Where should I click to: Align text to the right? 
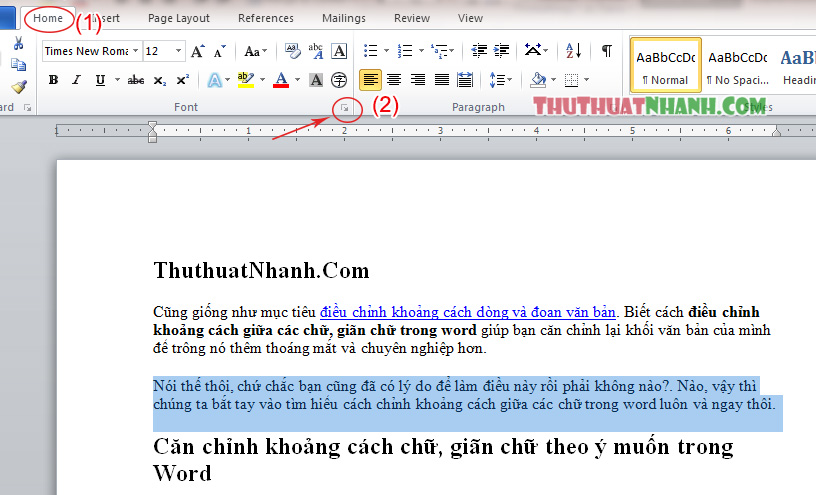tap(417, 80)
